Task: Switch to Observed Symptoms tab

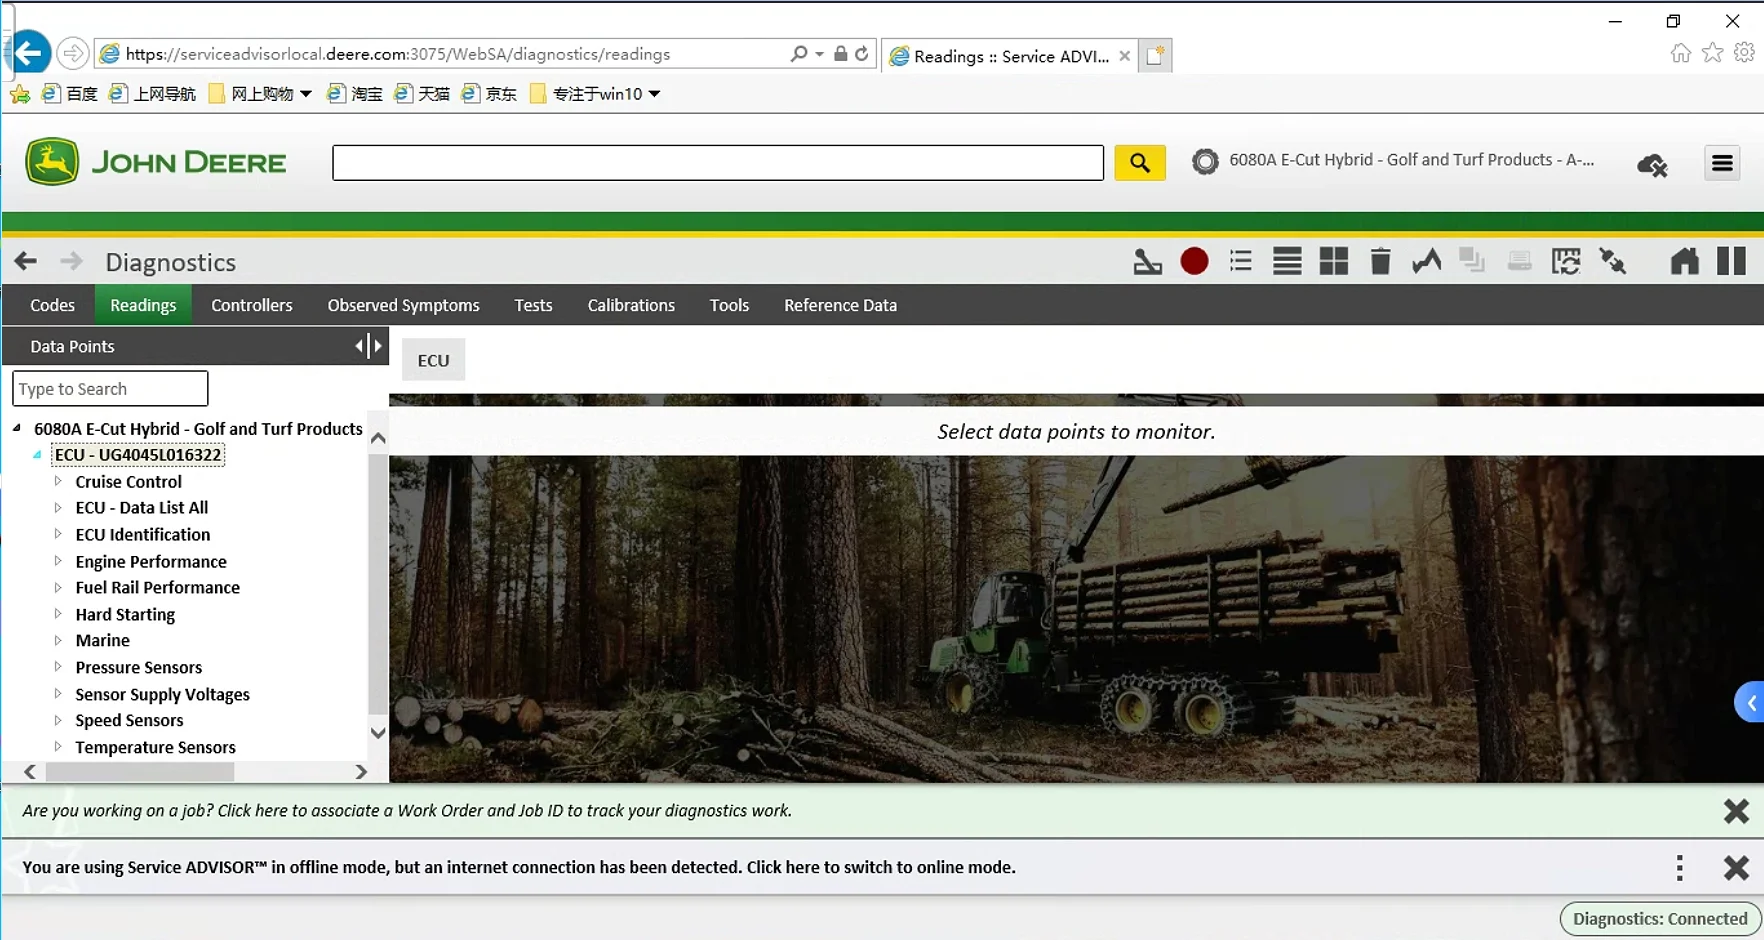Action: pyautogui.click(x=403, y=305)
